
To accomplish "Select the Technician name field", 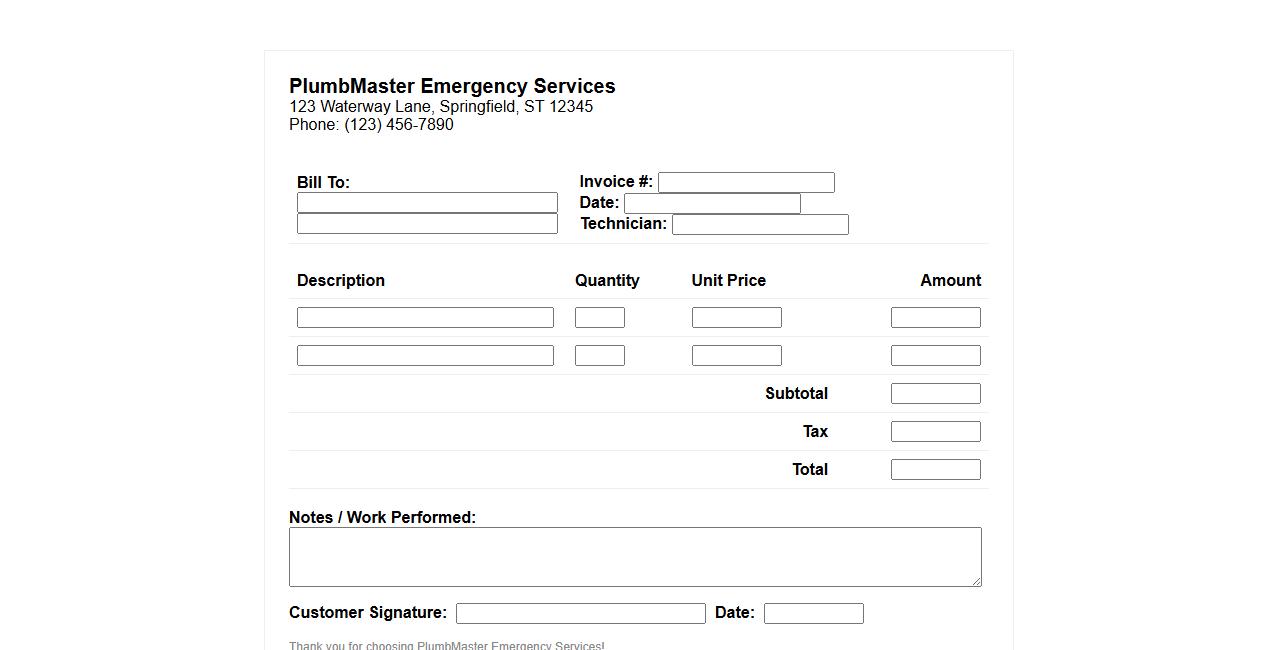I will (x=760, y=224).
